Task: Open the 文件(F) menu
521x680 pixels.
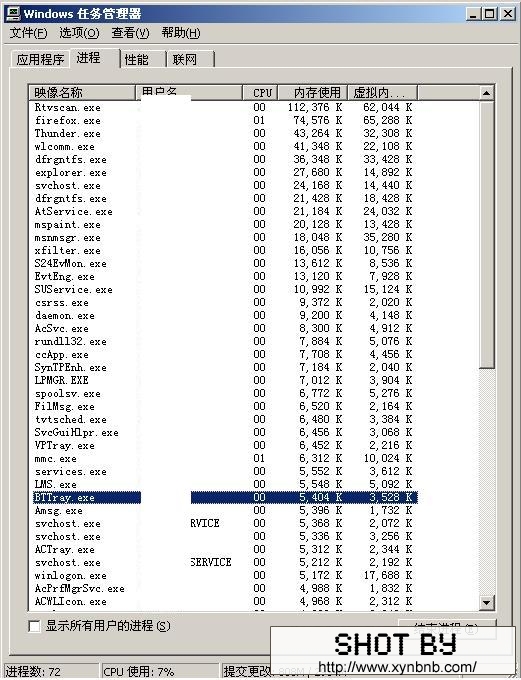Action: (x=28, y=33)
